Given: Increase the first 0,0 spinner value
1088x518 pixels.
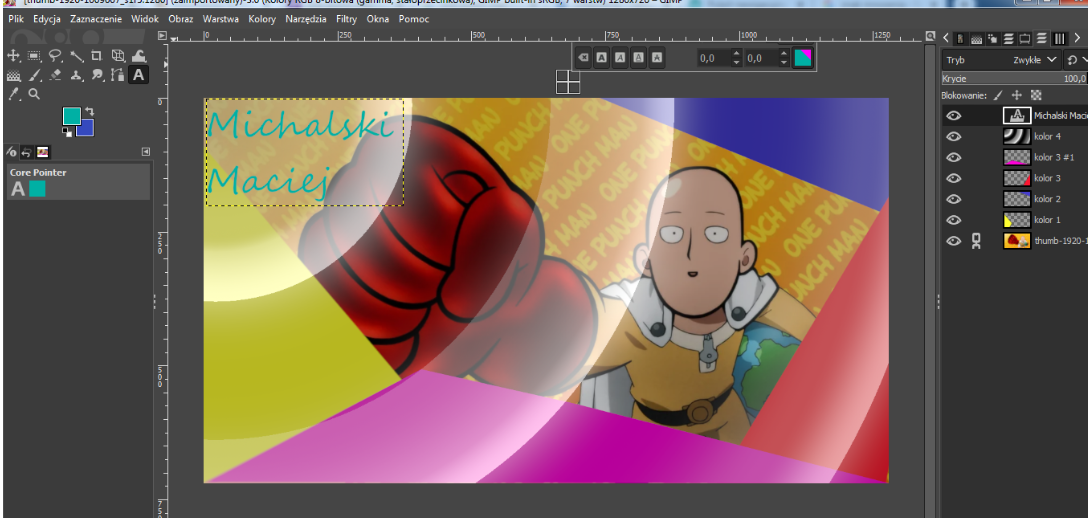Looking at the screenshot, I should (736, 53).
